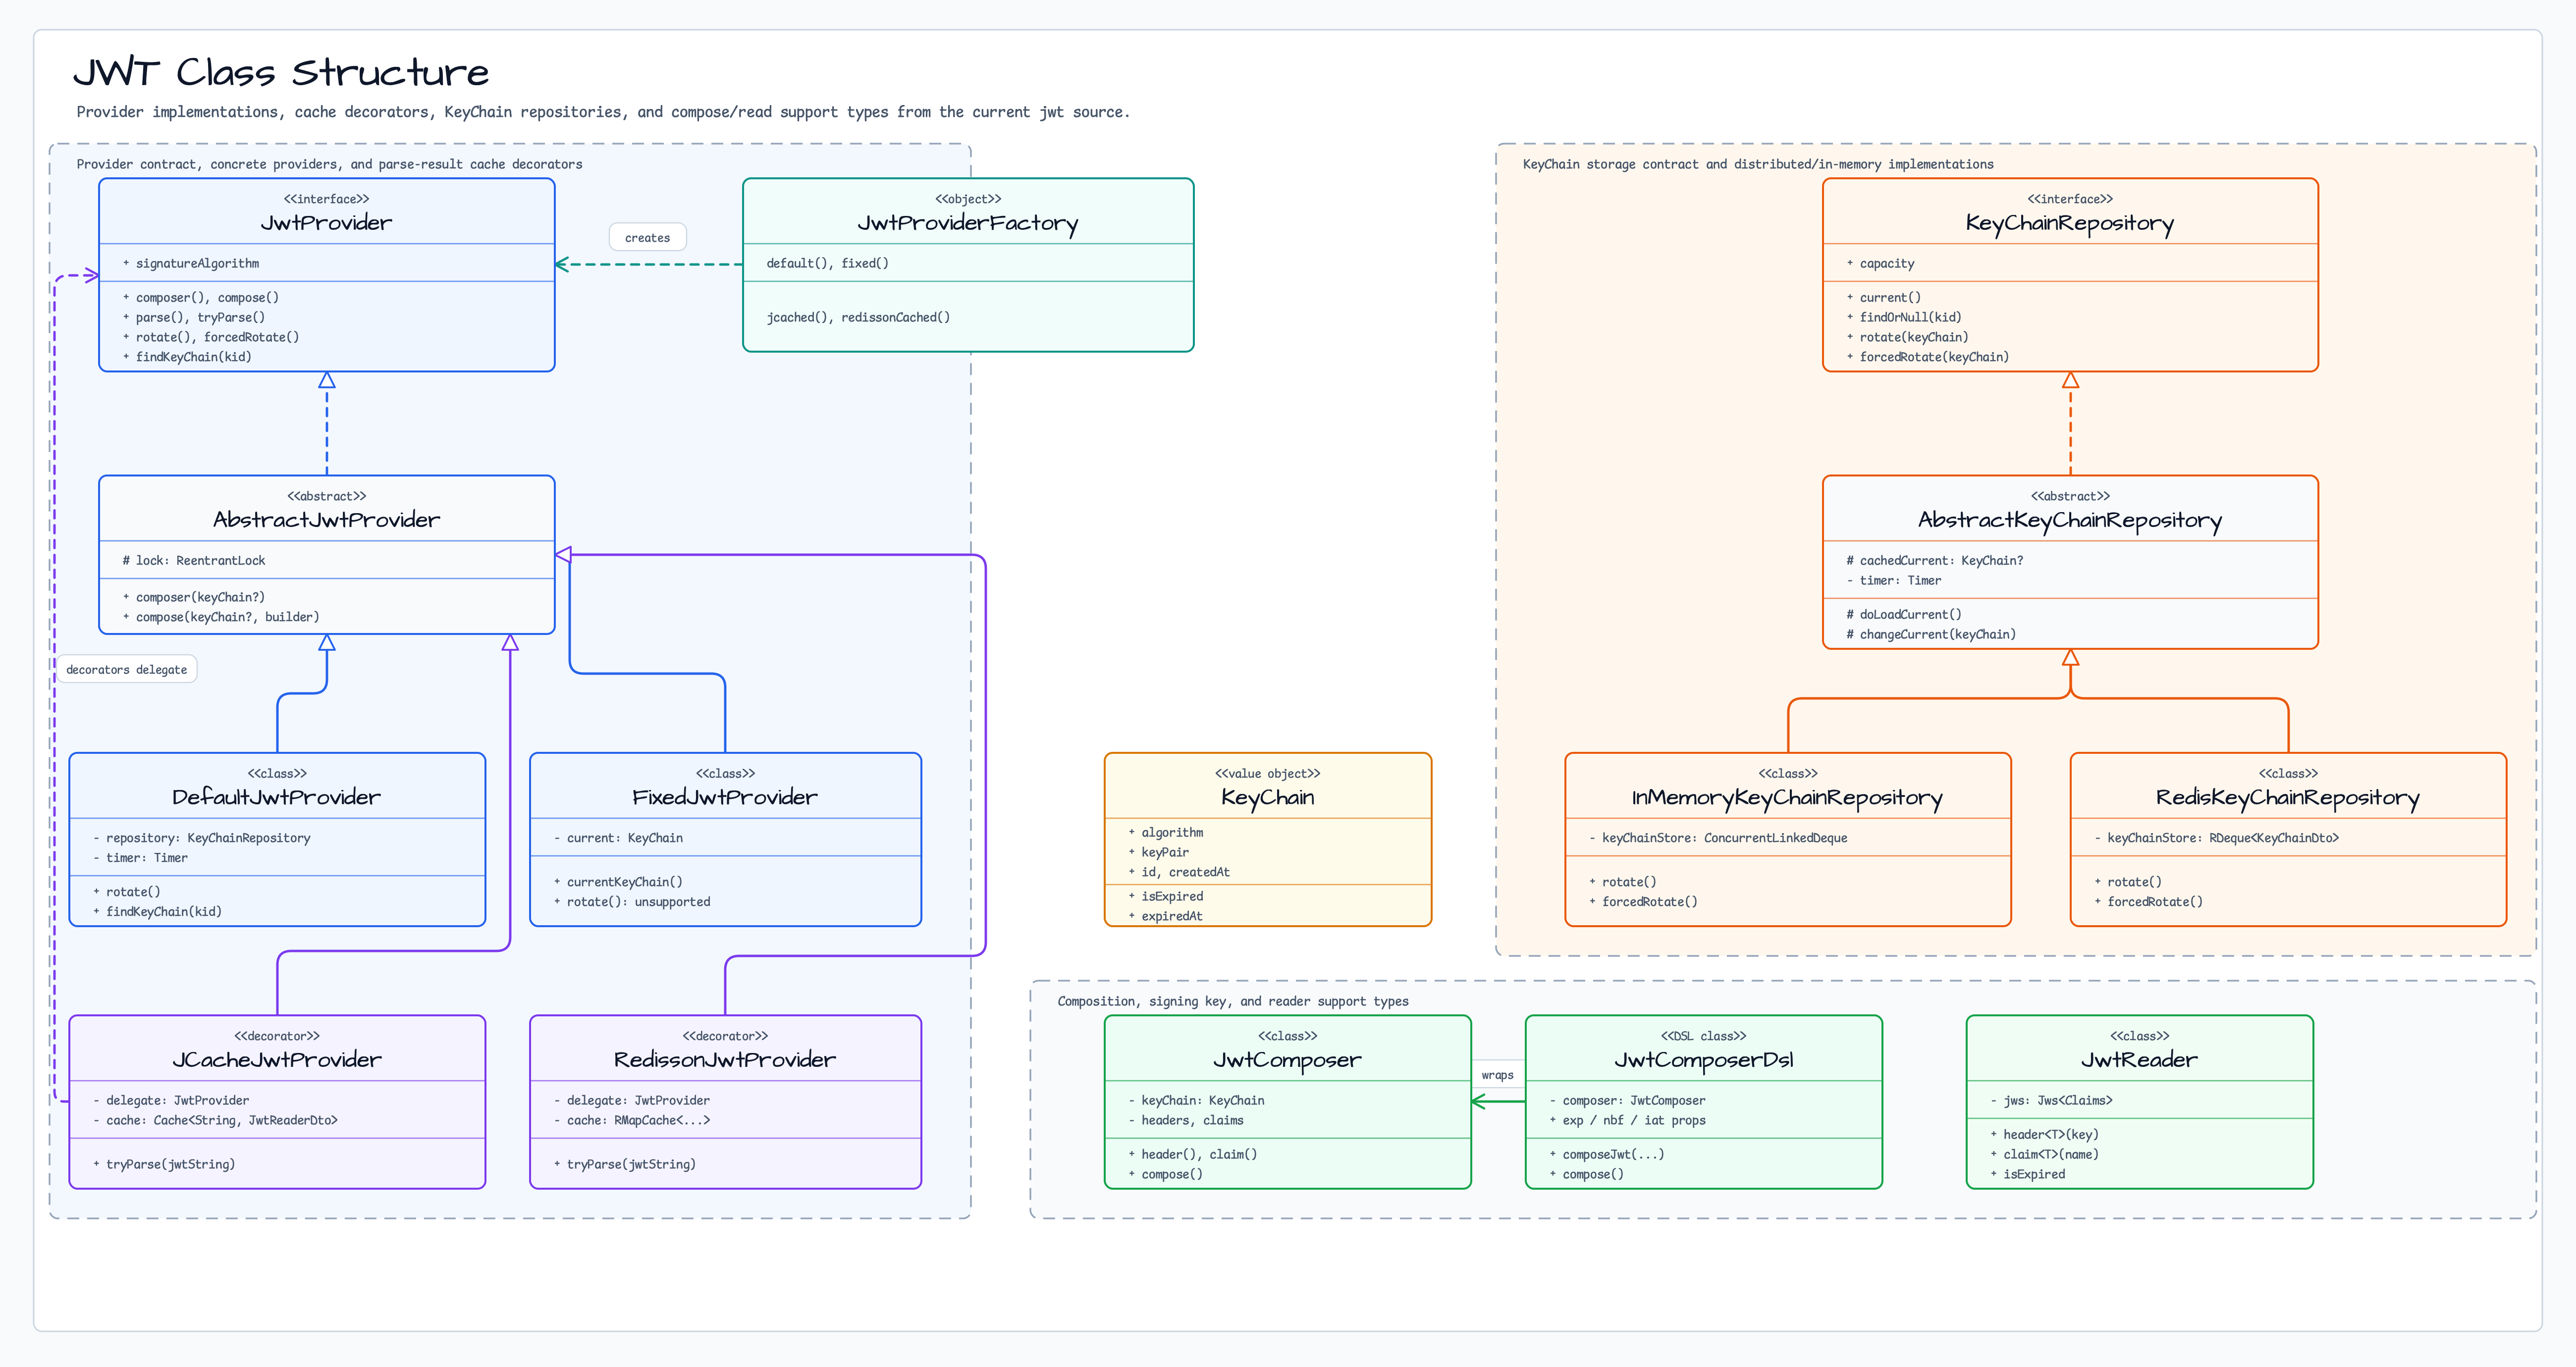This screenshot has height=1367, width=2576.
Task: Click the KeyChainRepository interface title
Action: (x=2070, y=223)
